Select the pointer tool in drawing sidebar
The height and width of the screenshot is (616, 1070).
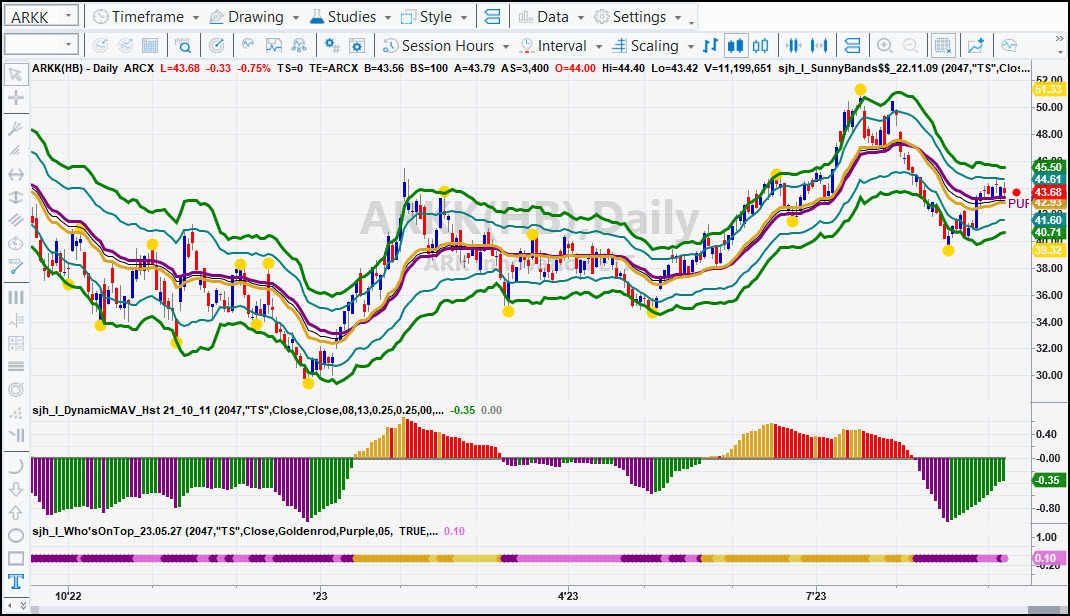tap(15, 74)
